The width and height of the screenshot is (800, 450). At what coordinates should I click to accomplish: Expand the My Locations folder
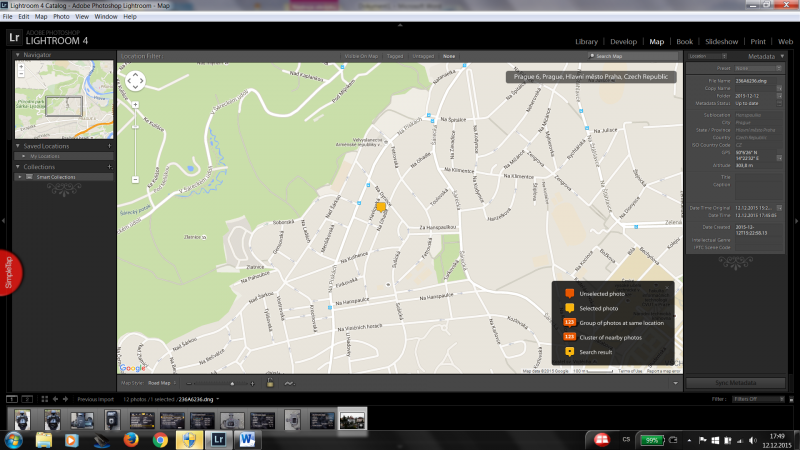point(23,156)
